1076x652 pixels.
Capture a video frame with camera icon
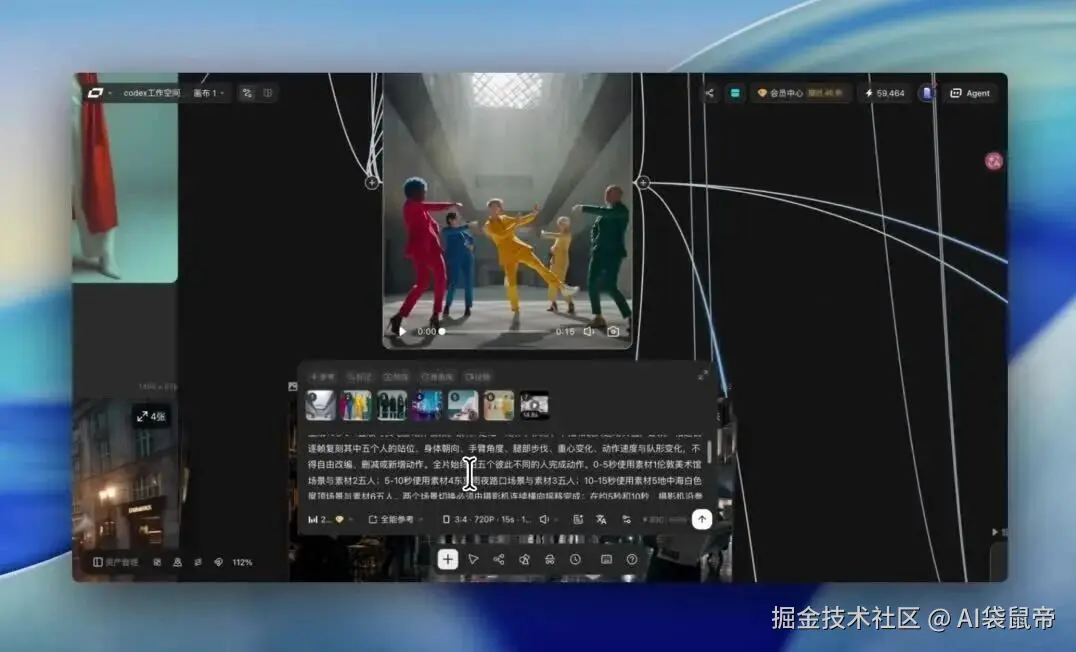(x=613, y=331)
